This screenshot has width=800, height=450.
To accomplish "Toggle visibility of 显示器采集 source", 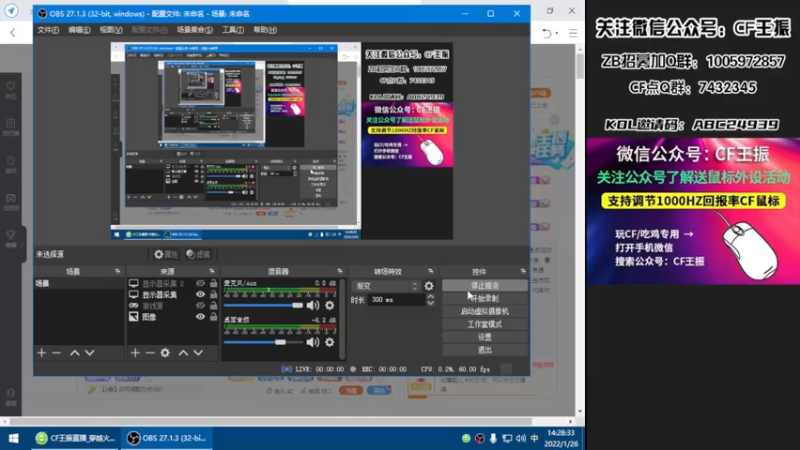I will click(x=200, y=294).
